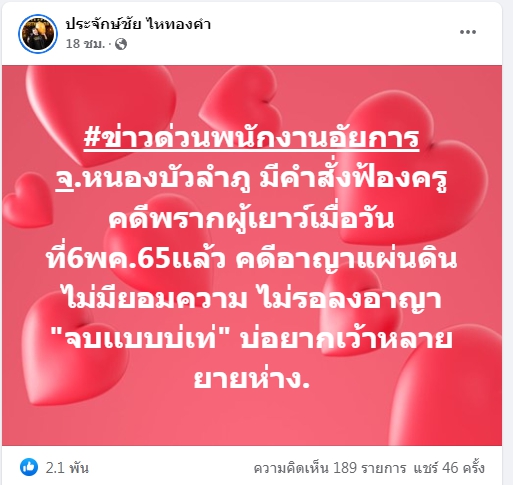Click the heart in the bottom-right corner
Viewport: 513px width, 485px height.
[x=447, y=387]
